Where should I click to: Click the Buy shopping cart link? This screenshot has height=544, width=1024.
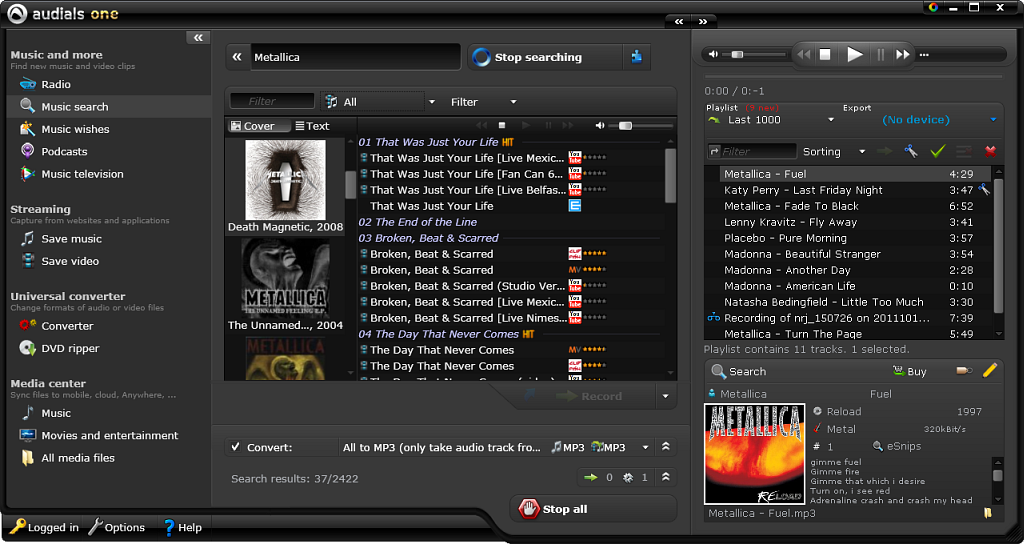pos(909,372)
